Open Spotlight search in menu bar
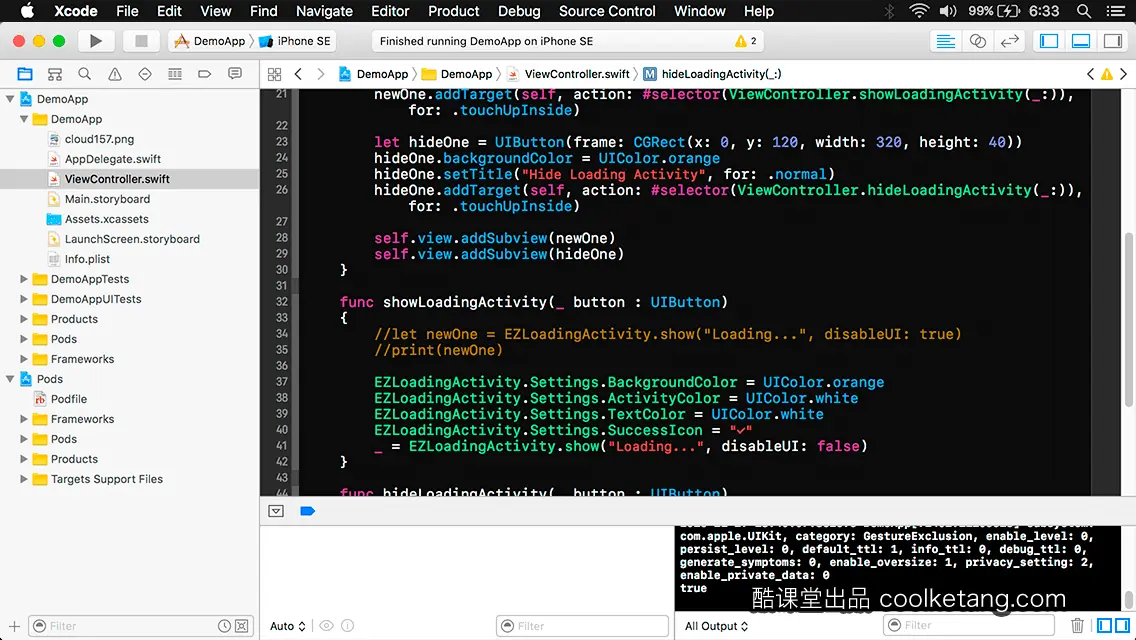1136x640 pixels. 1084,11
